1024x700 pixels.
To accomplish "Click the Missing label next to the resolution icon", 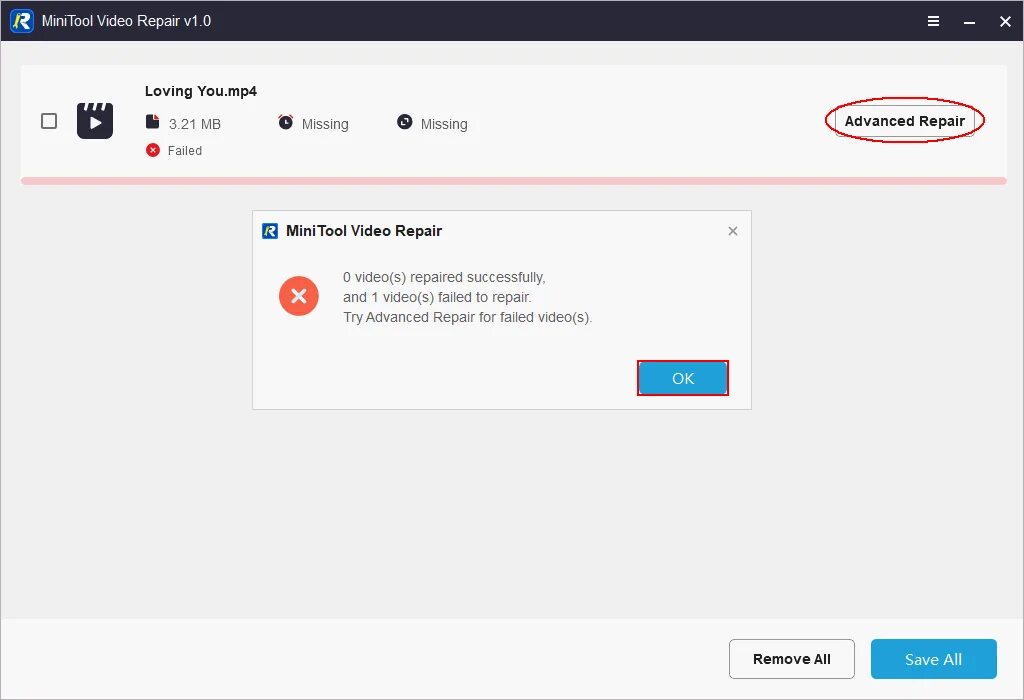I will pyautogui.click(x=444, y=124).
